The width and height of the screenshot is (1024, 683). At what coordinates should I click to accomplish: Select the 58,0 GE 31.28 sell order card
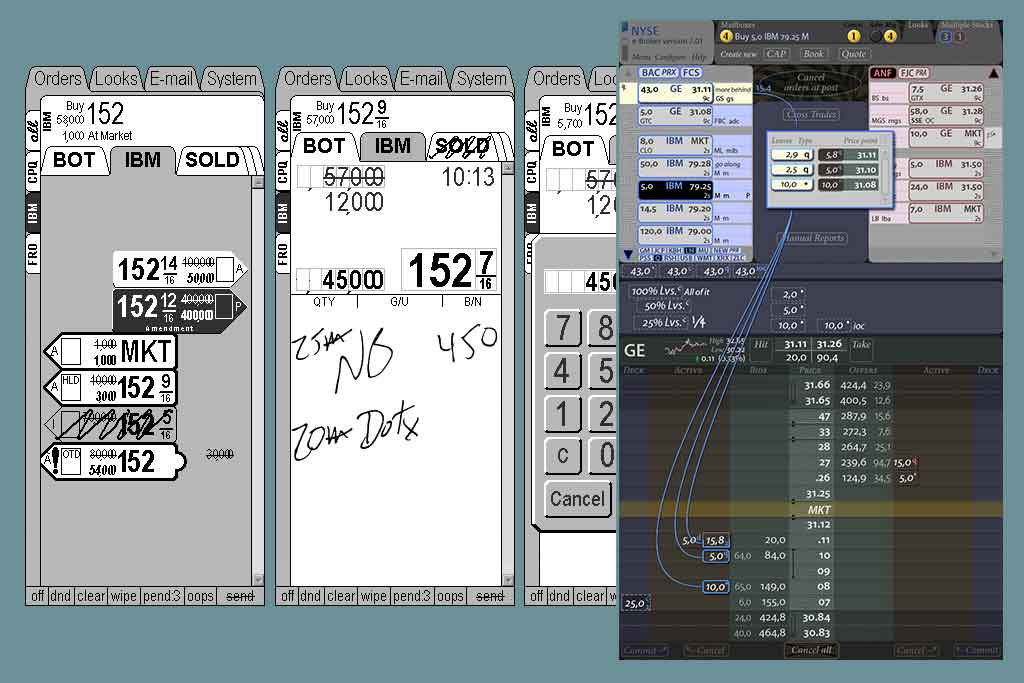[946, 115]
